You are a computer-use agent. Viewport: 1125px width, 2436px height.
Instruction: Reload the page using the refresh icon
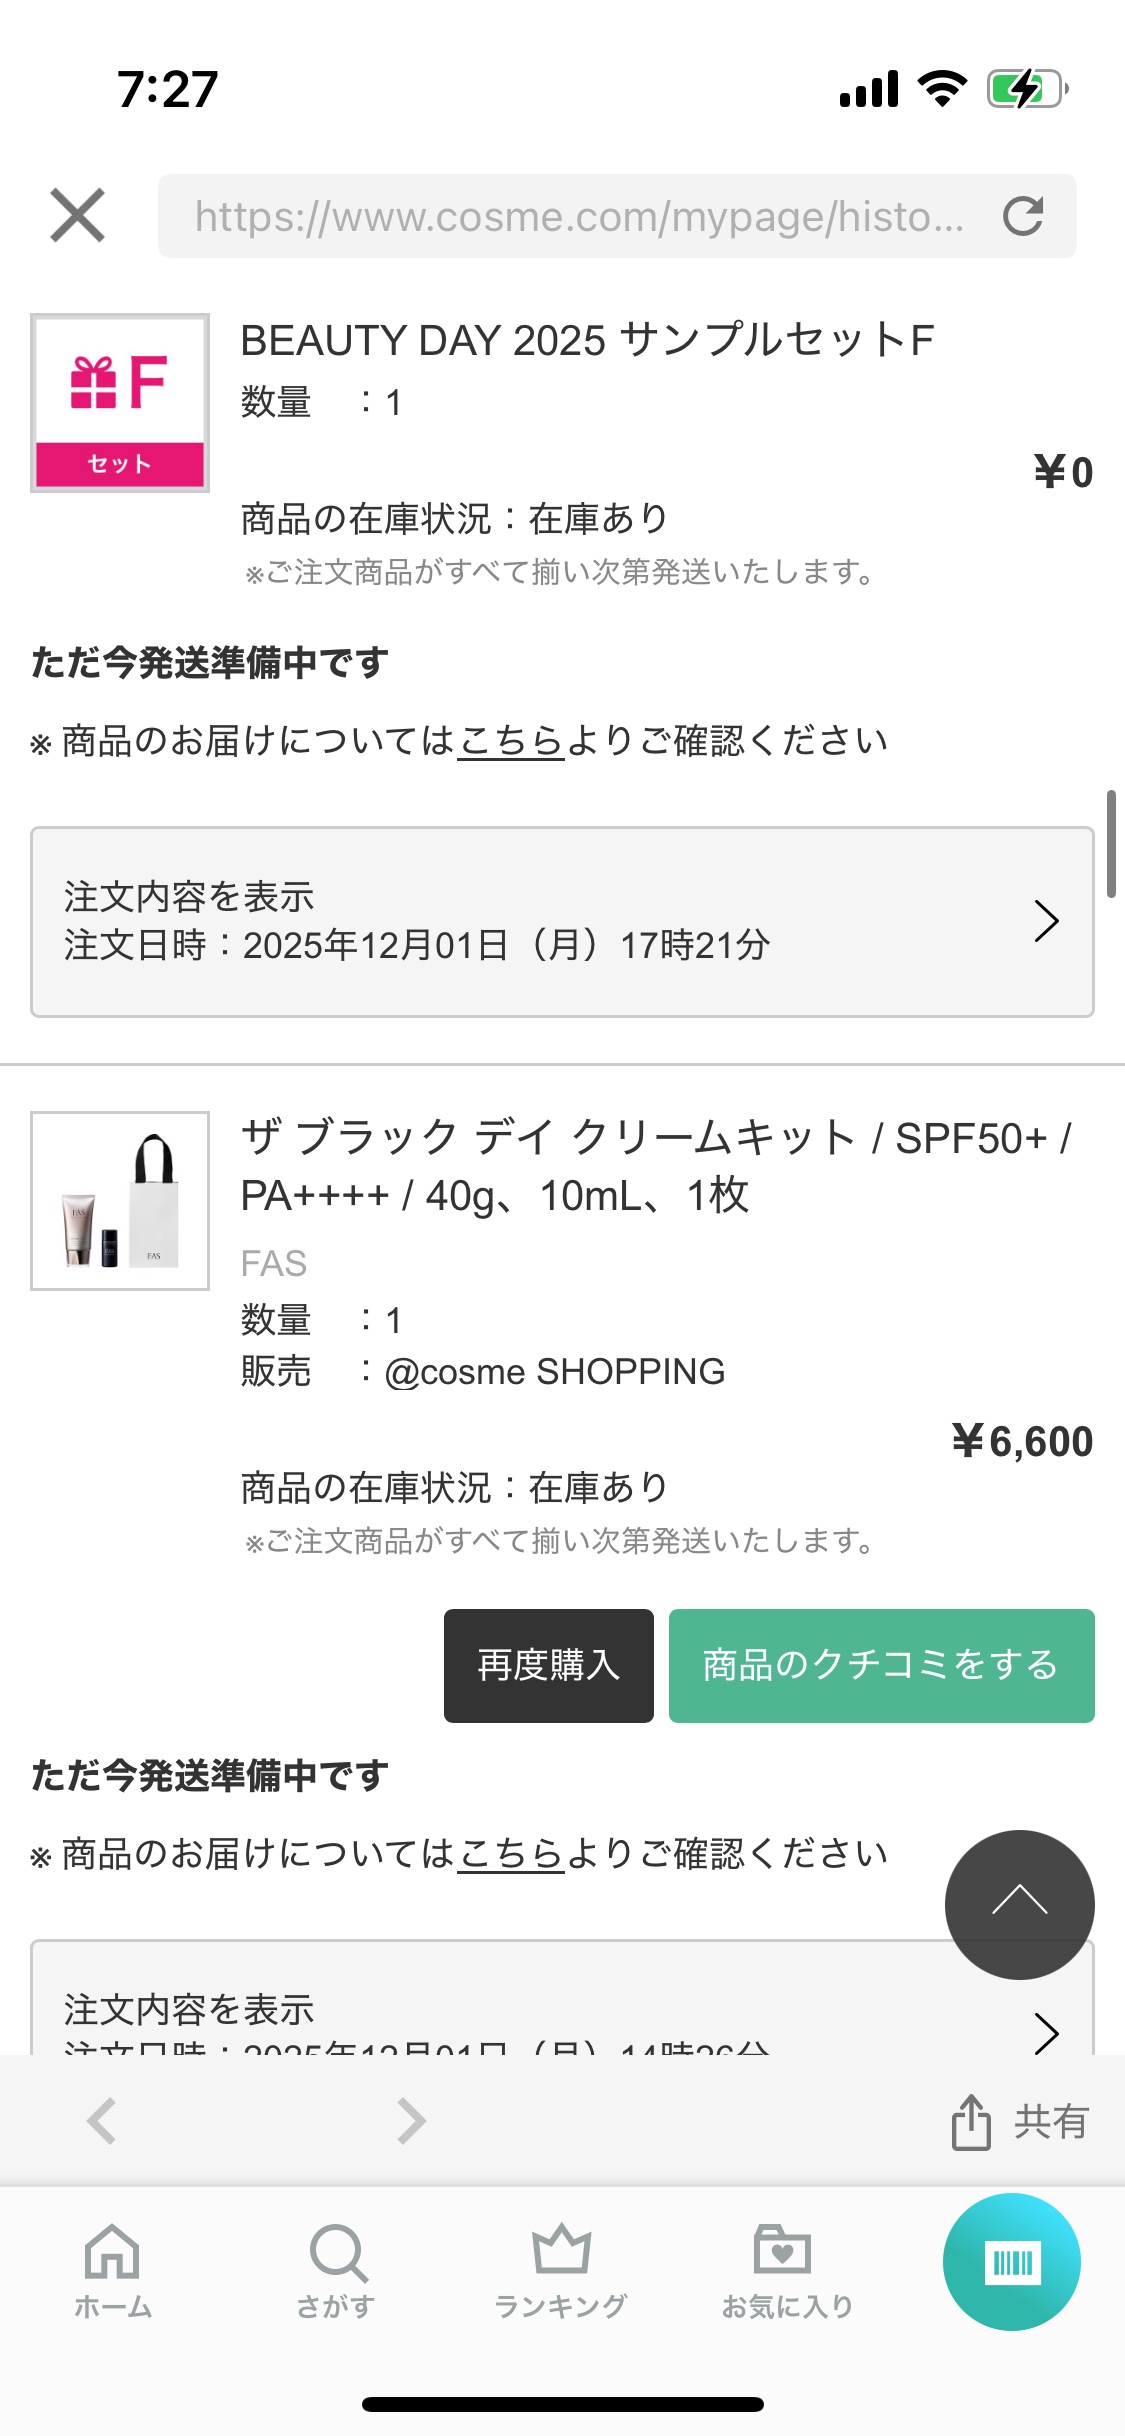point(1023,216)
